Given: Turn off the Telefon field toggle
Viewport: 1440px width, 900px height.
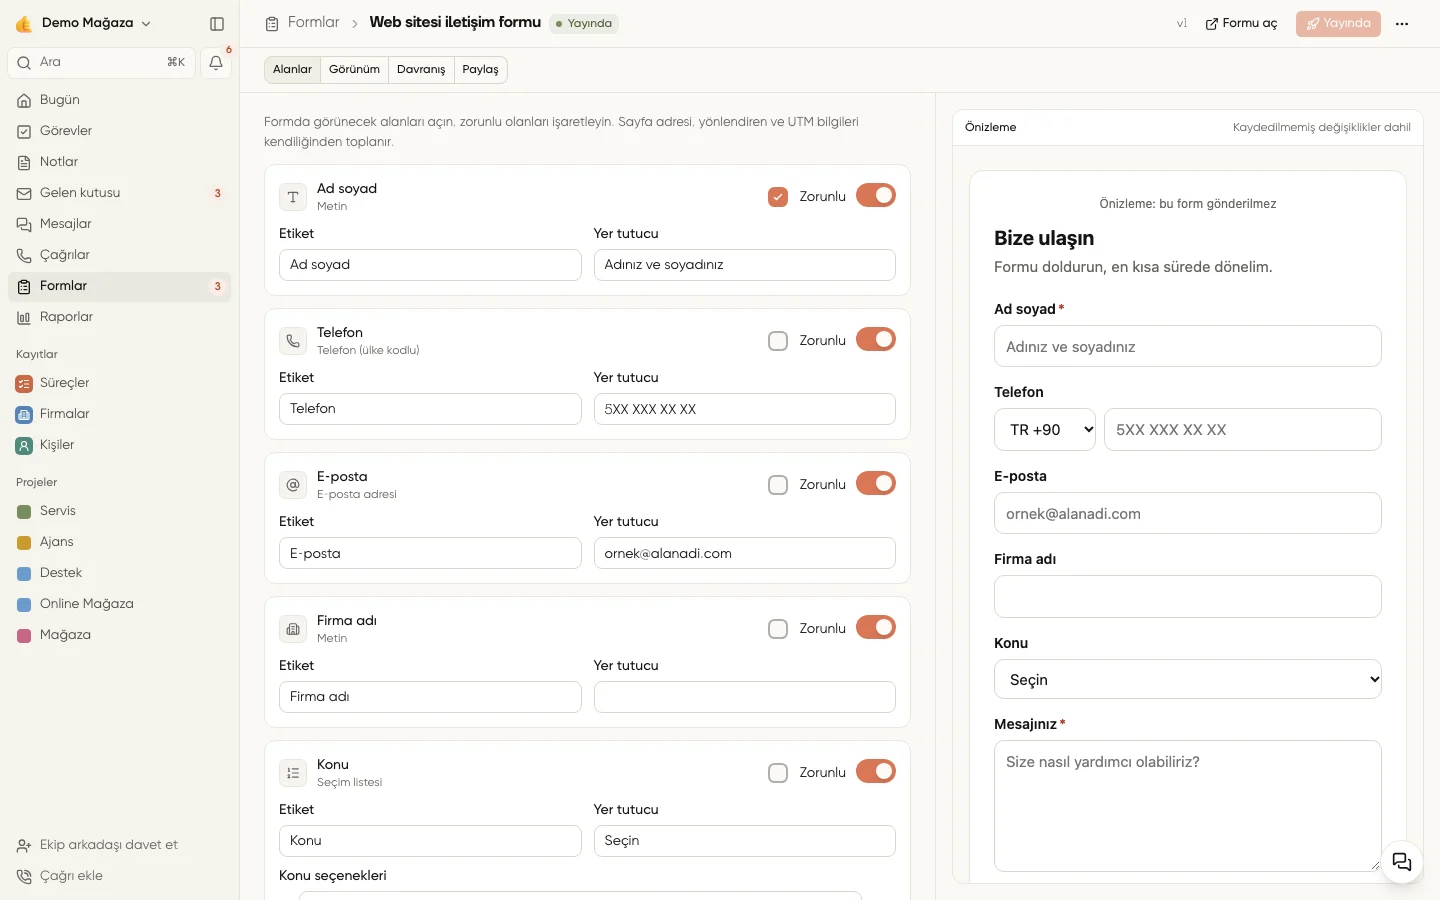Looking at the screenshot, I should point(876,340).
